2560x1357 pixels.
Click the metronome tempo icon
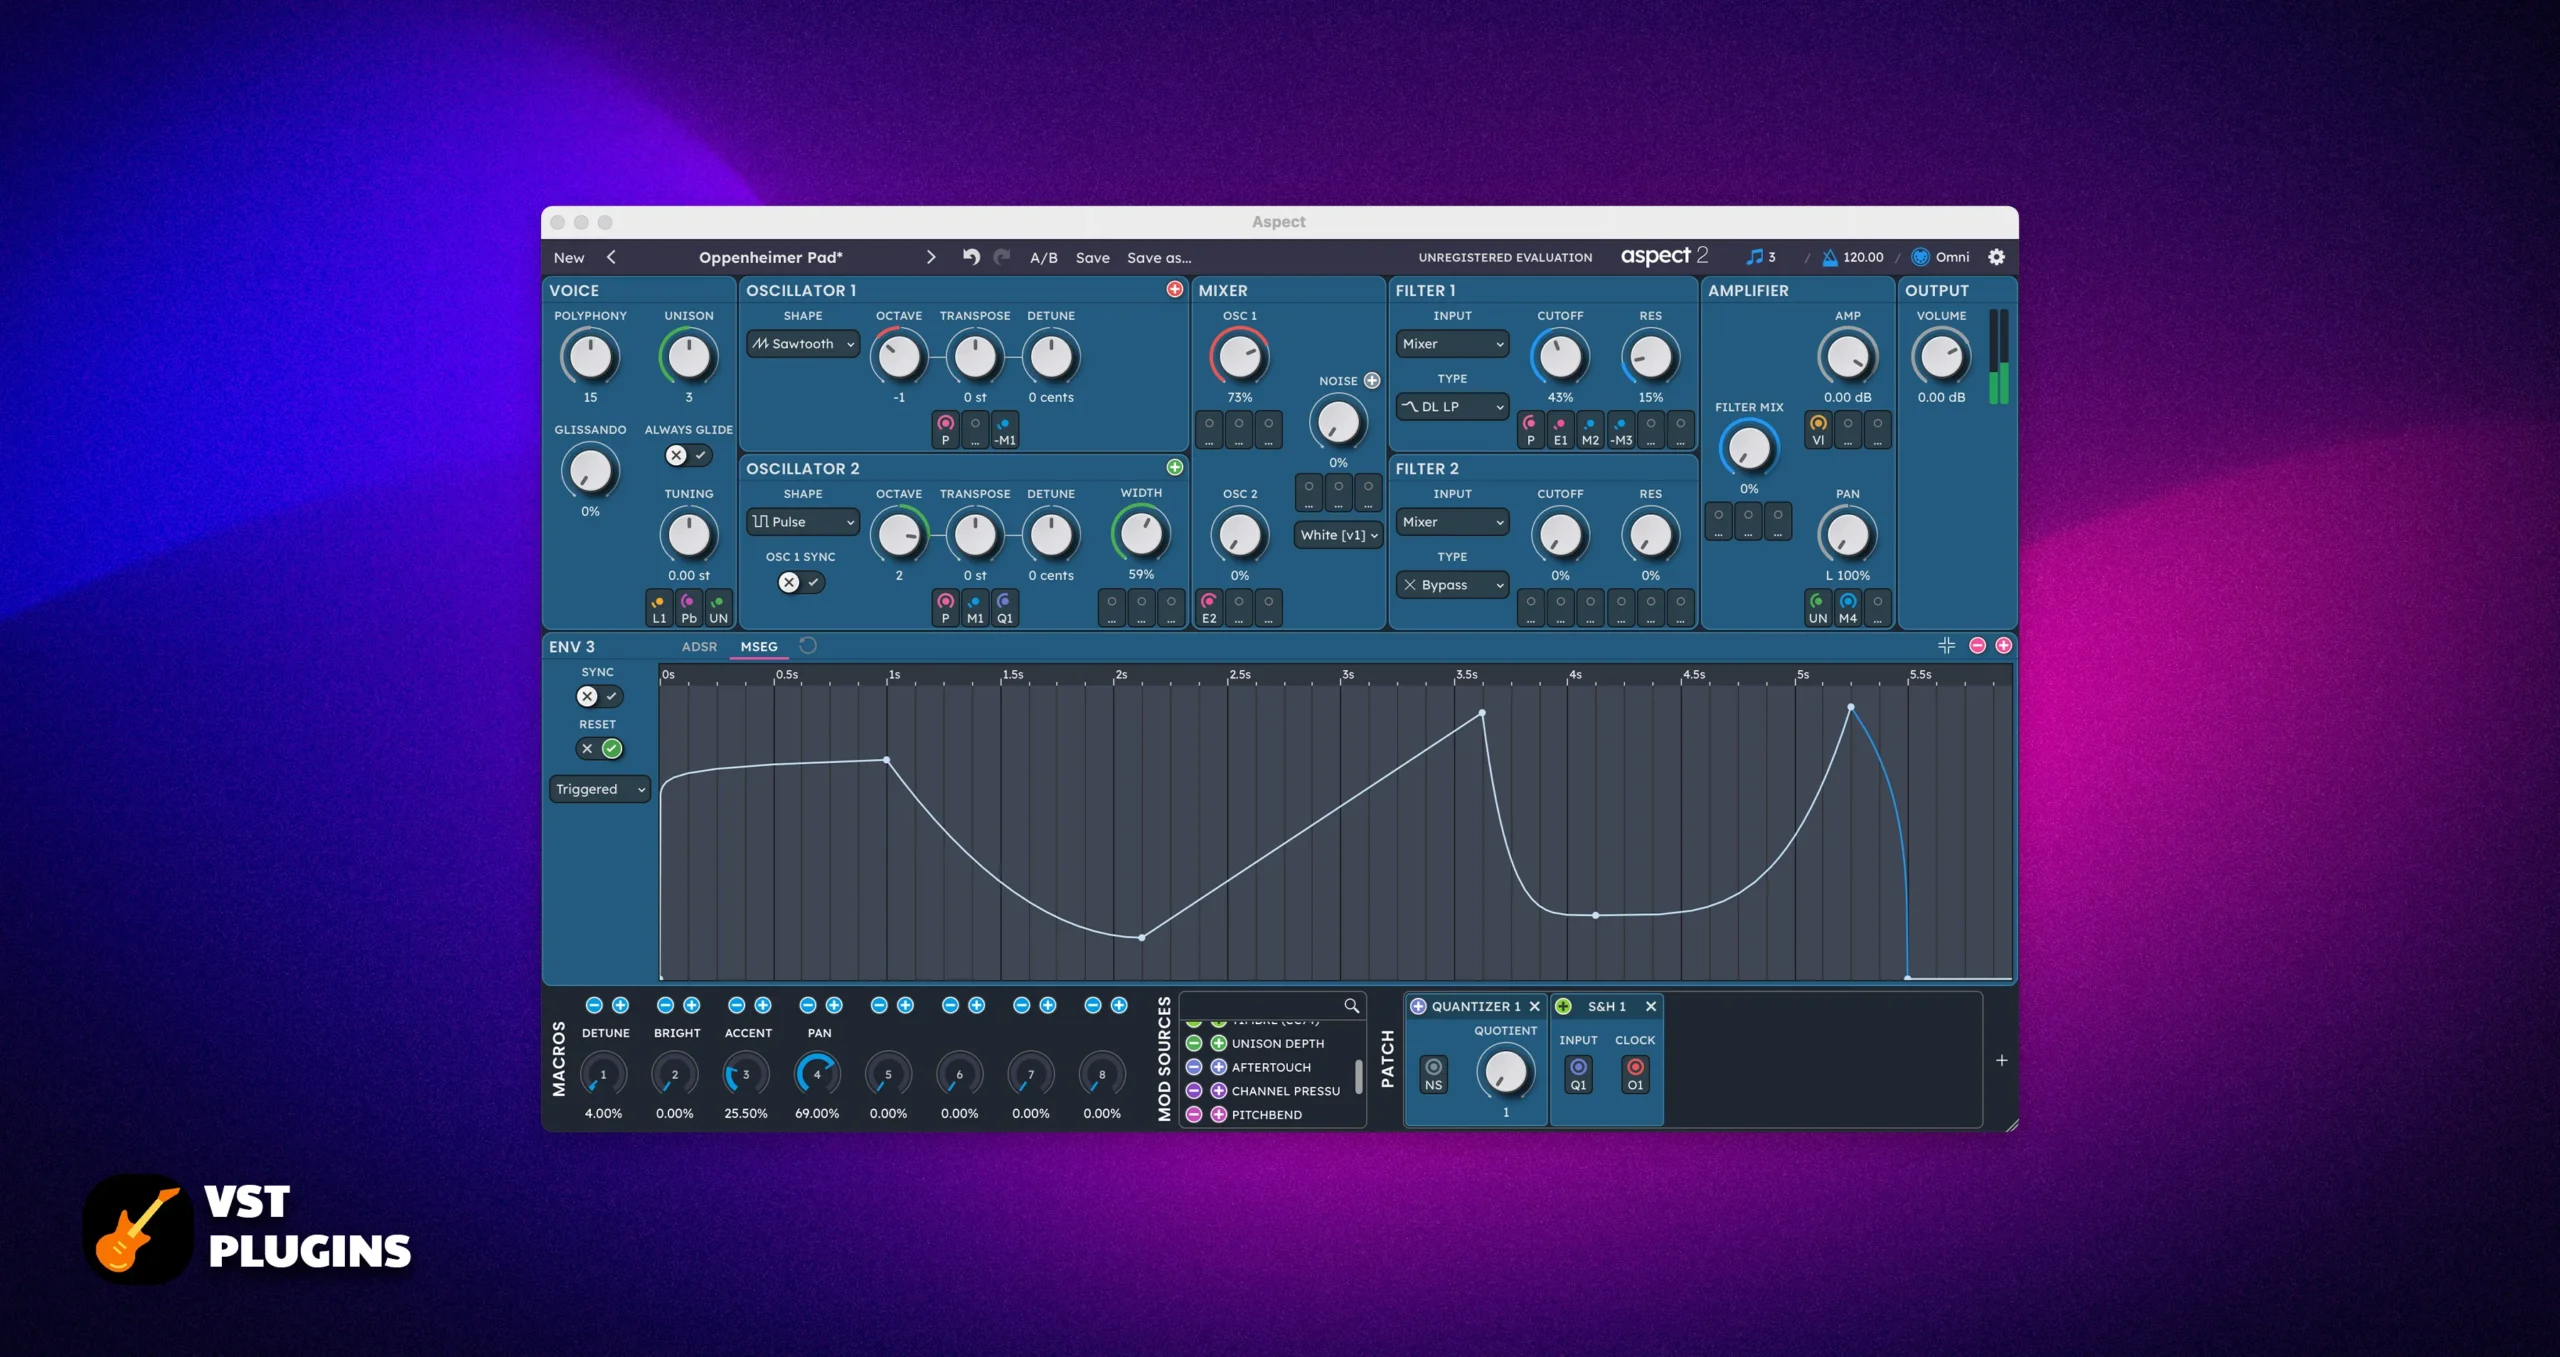click(x=1829, y=257)
